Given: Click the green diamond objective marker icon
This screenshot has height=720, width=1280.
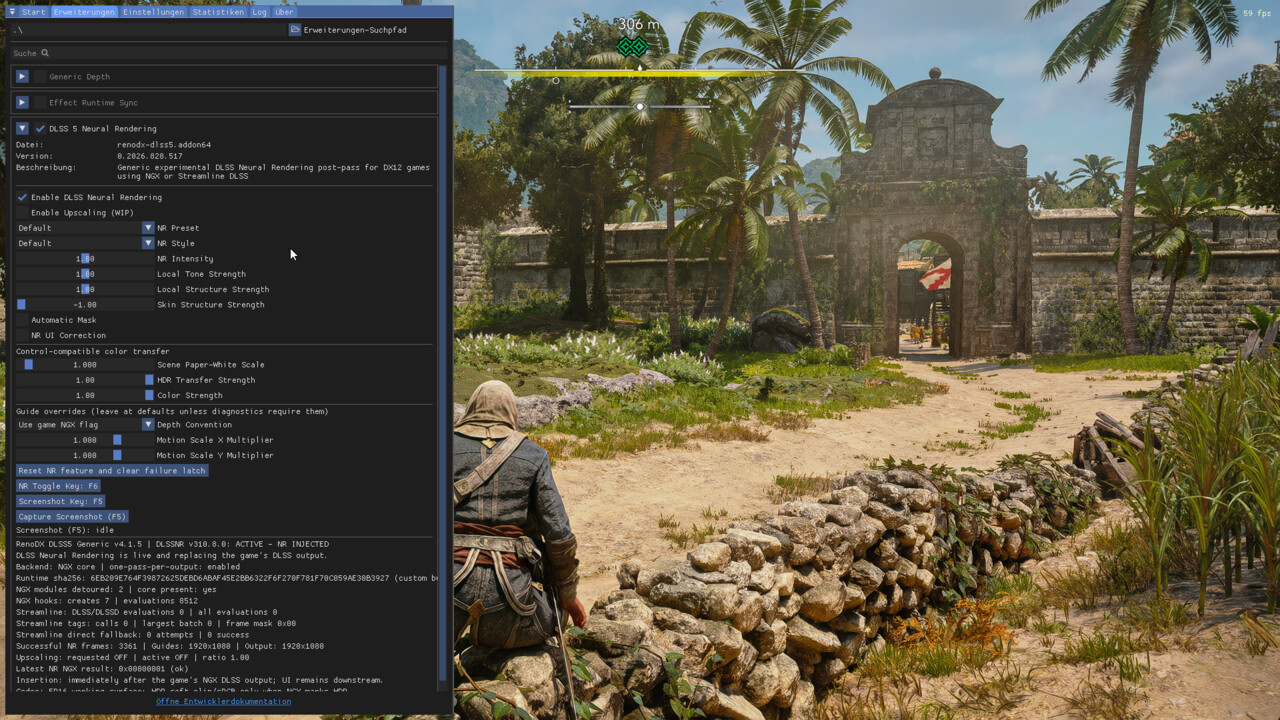Looking at the screenshot, I should [x=632, y=46].
